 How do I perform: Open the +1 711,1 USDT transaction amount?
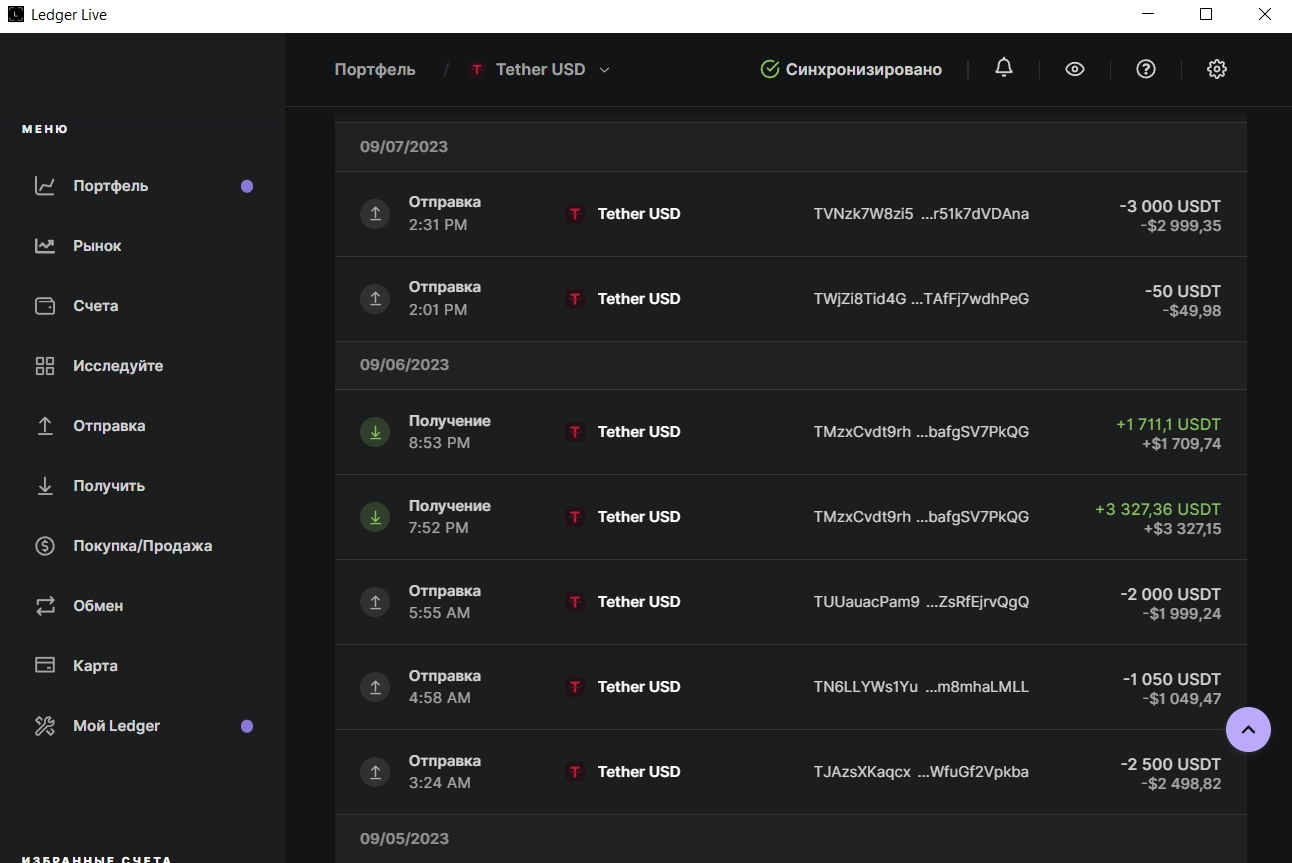(1168, 424)
